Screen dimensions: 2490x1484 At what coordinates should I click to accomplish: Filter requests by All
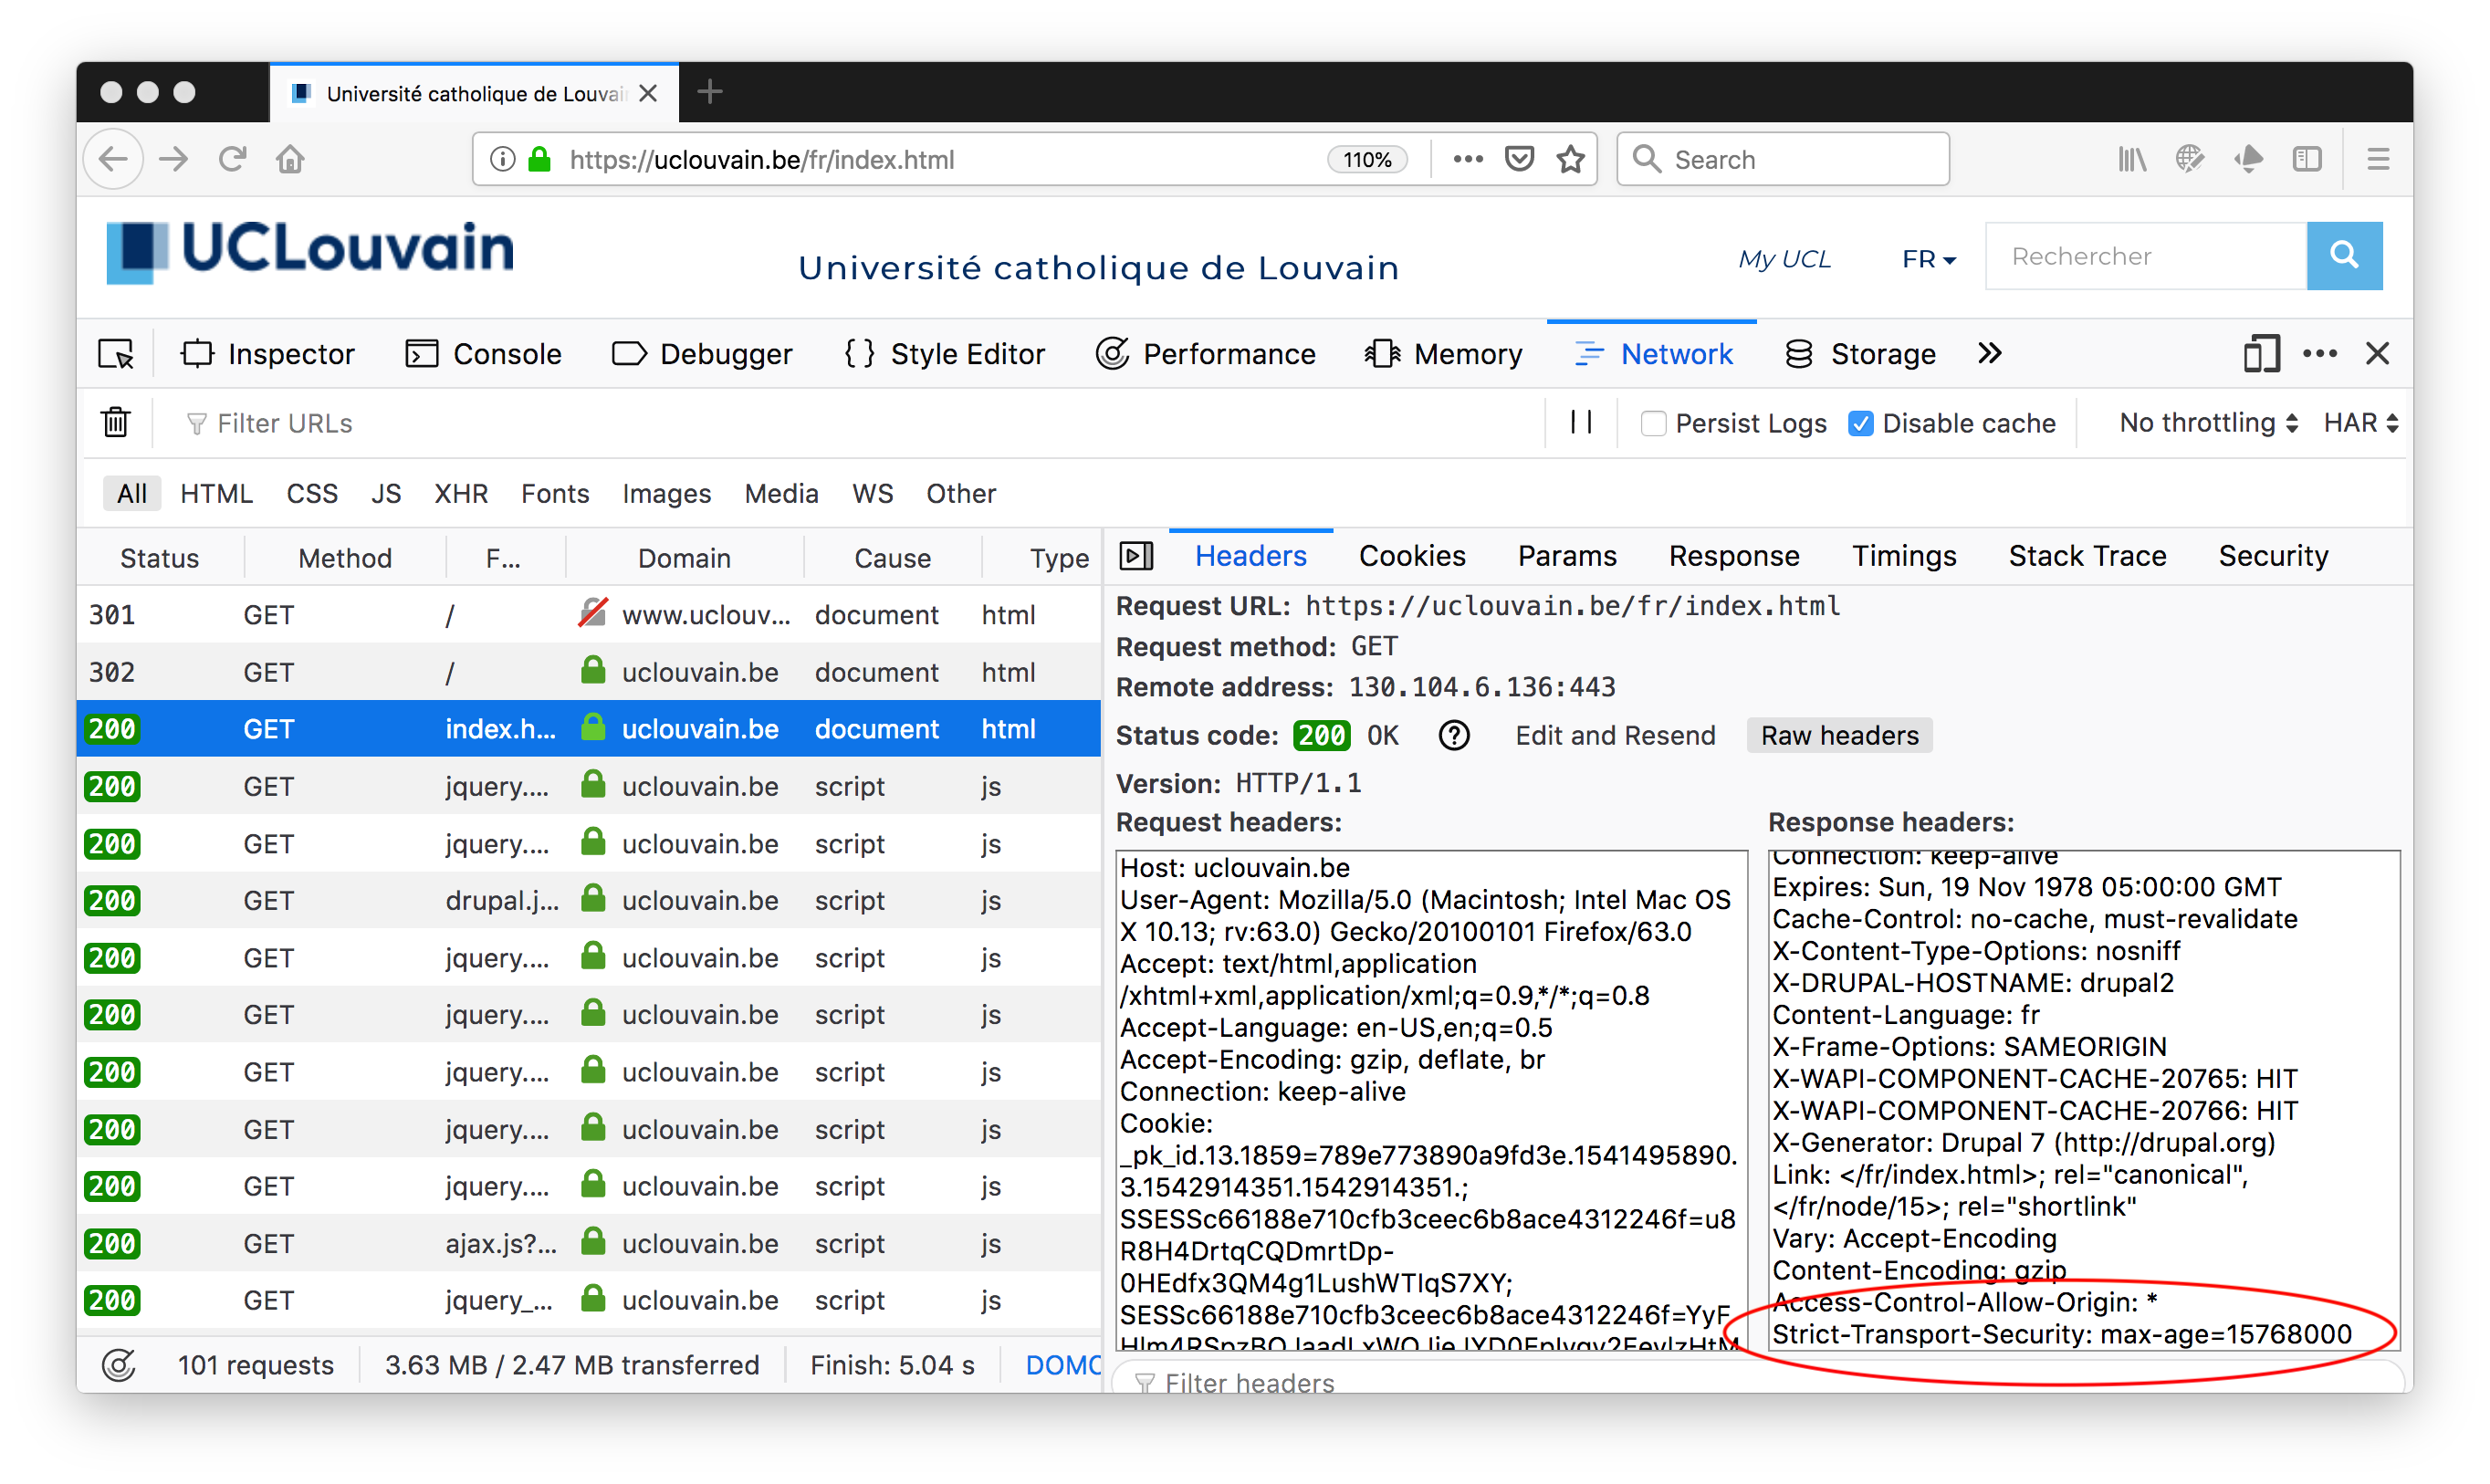(x=132, y=494)
